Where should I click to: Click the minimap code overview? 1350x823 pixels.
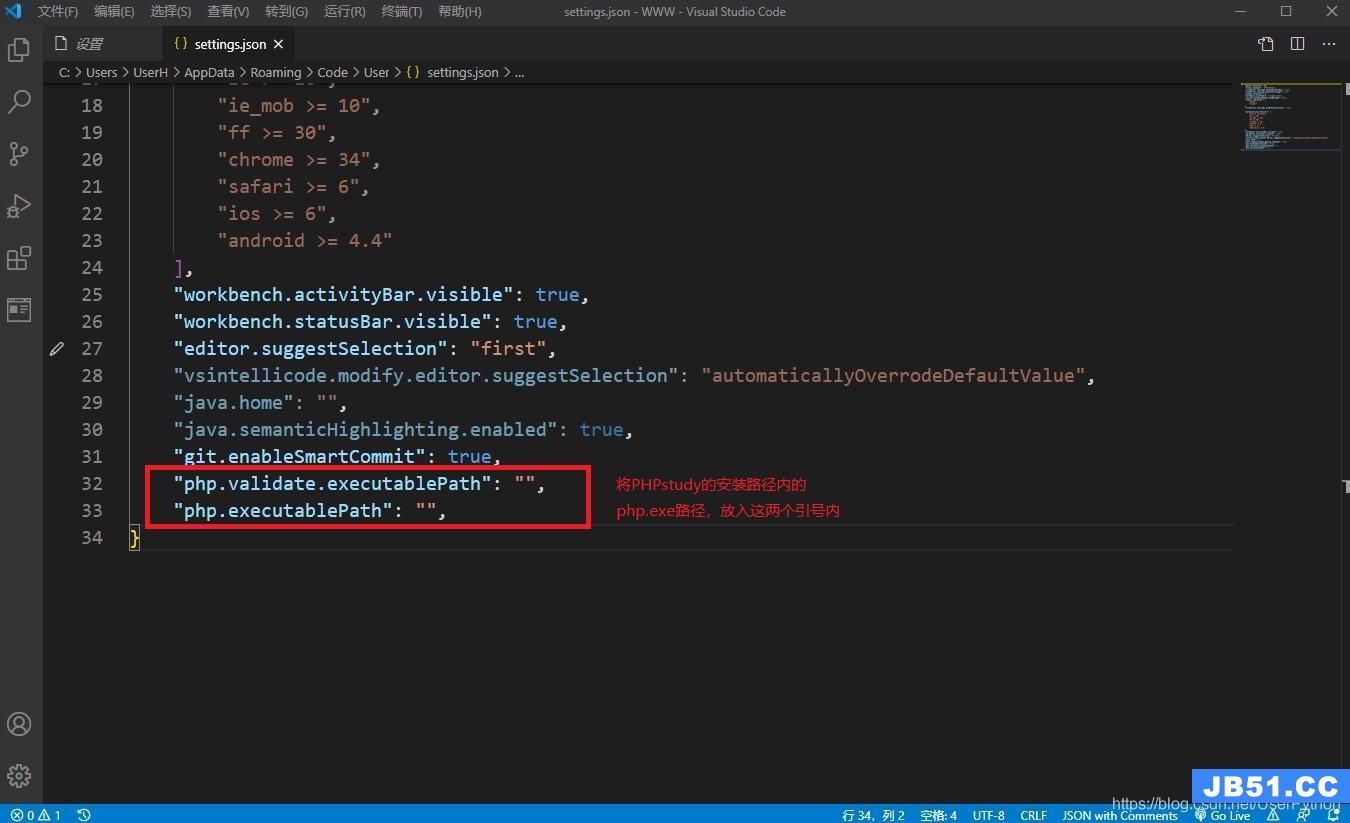coord(1290,117)
